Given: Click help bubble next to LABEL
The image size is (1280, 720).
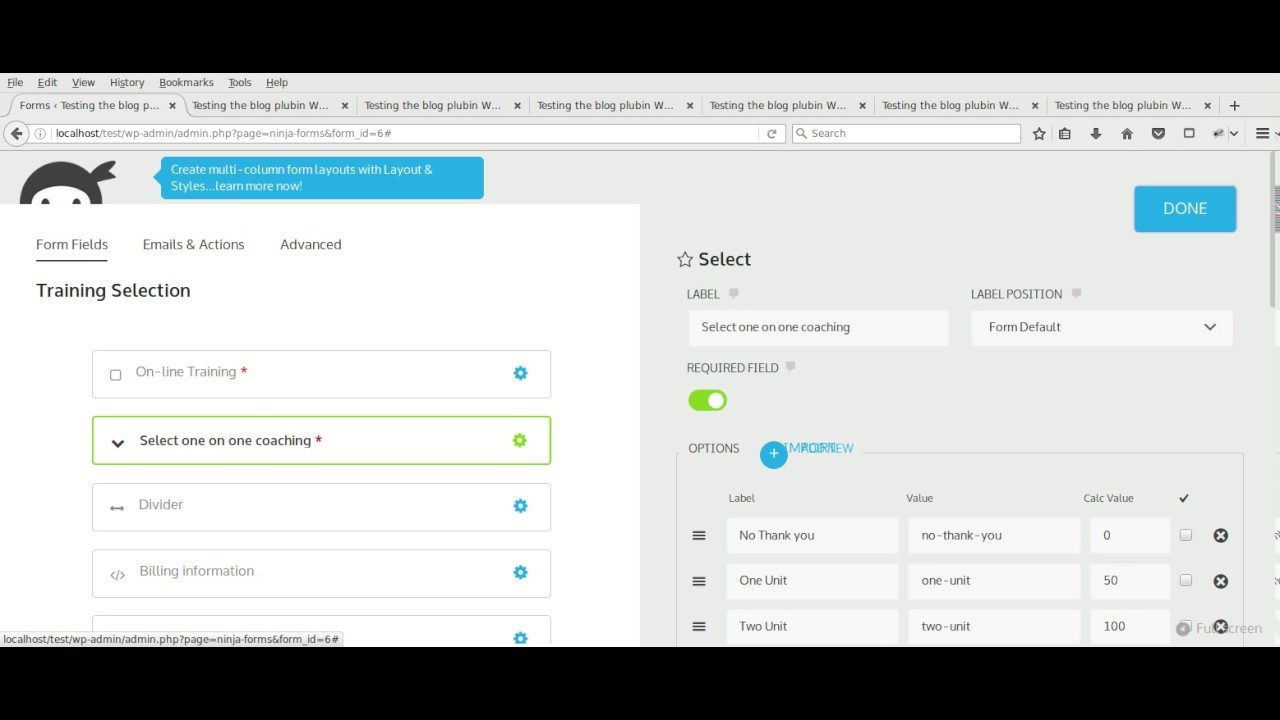Looking at the screenshot, I should 734,294.
